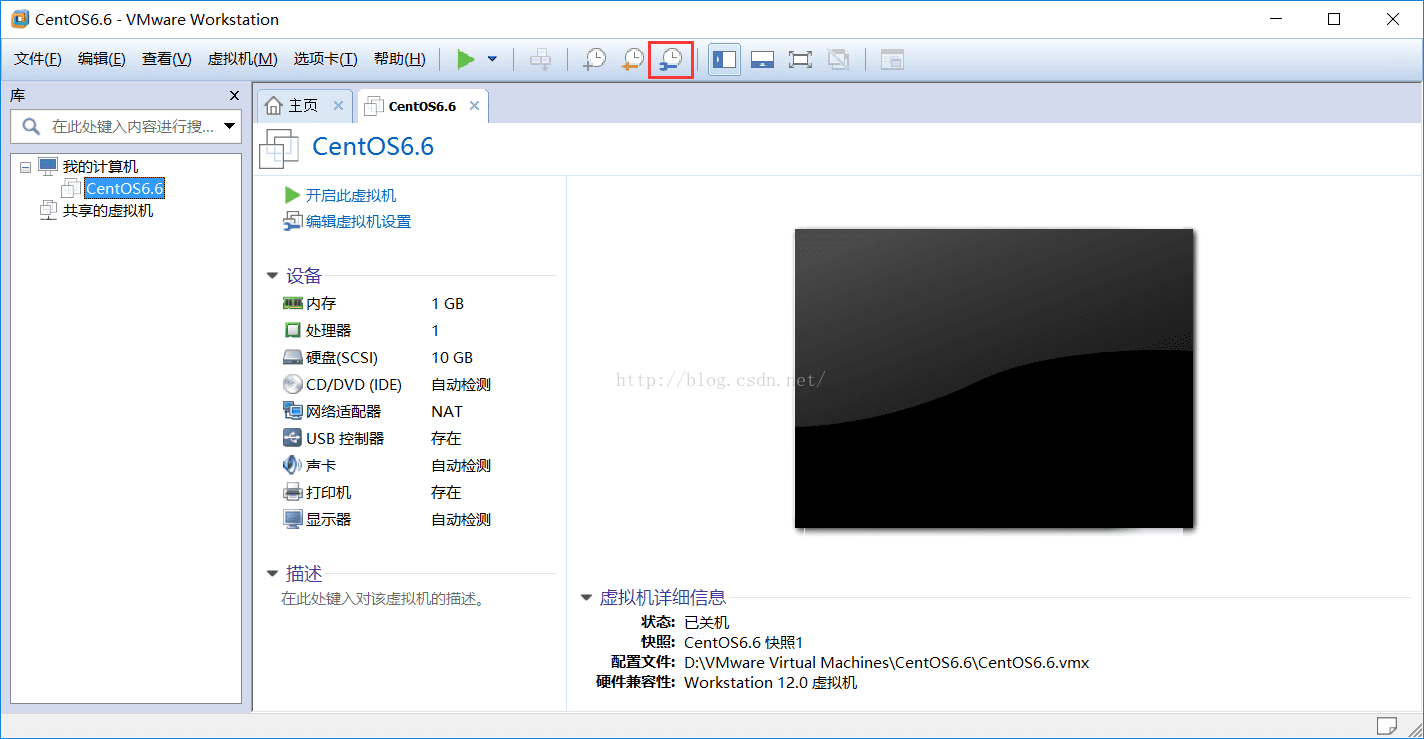
Task: Click the revert to snapshot icon
Action: click(633, 59)
